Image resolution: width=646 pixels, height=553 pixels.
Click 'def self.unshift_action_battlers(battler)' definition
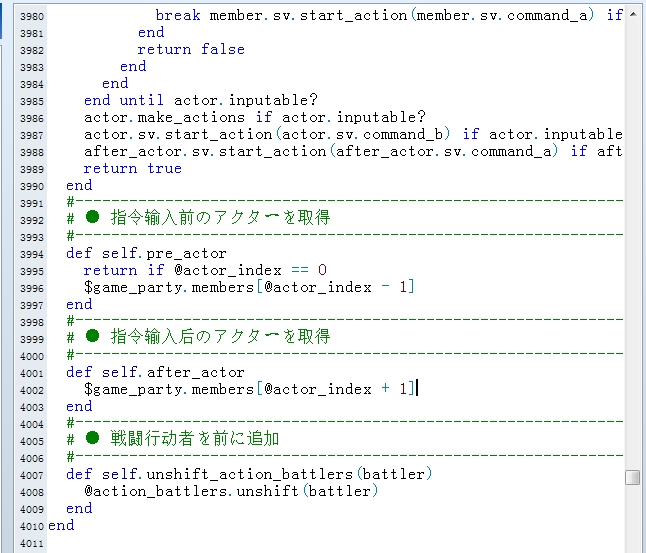tap(249, 474)
